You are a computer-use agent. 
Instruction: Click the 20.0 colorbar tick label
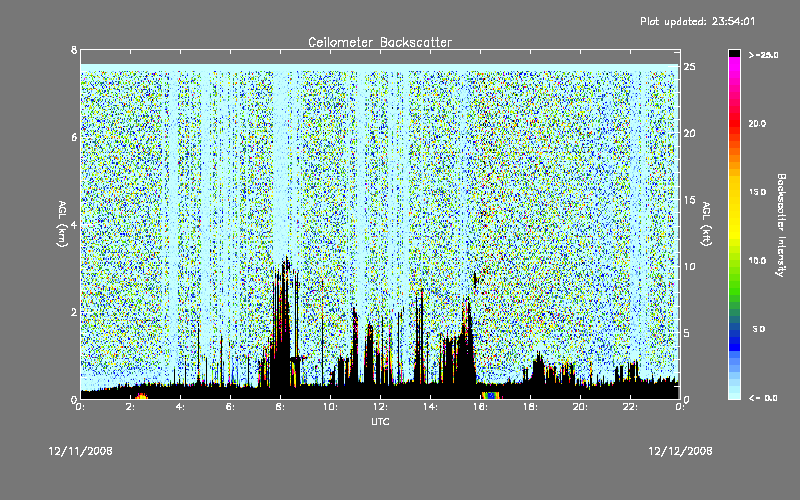757,124
